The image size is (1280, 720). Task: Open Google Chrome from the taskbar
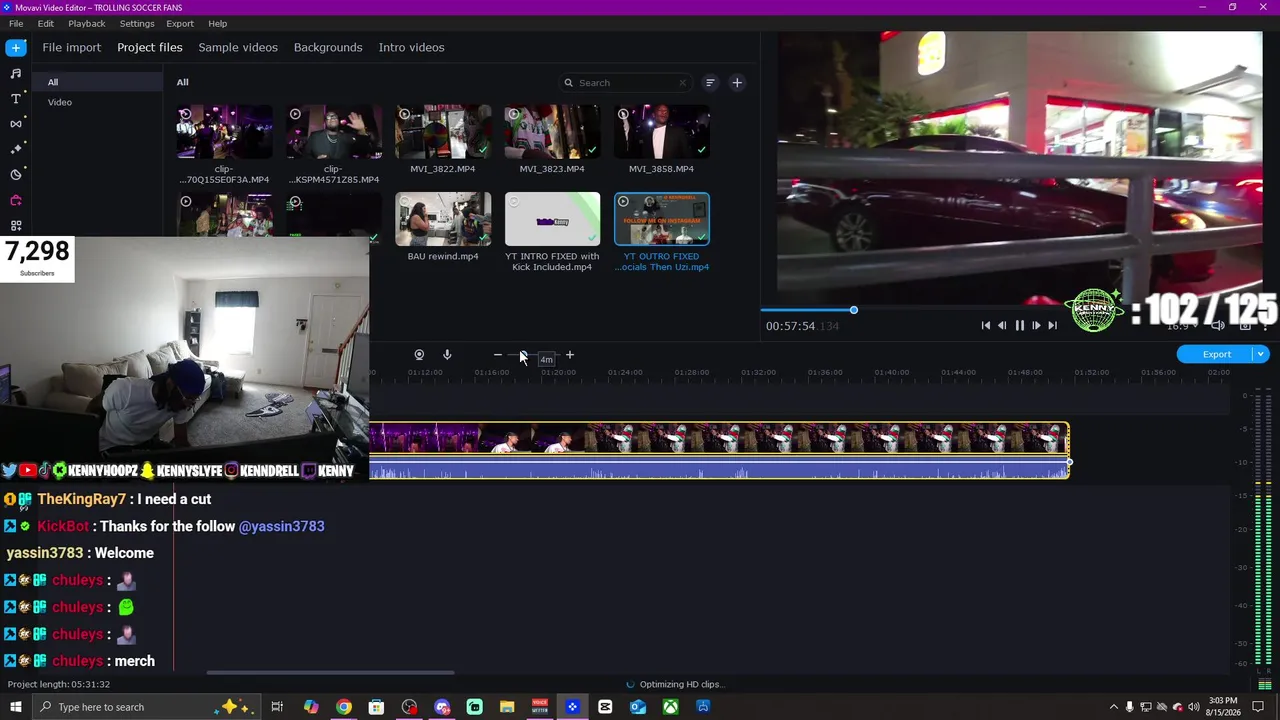click(344, 707)
